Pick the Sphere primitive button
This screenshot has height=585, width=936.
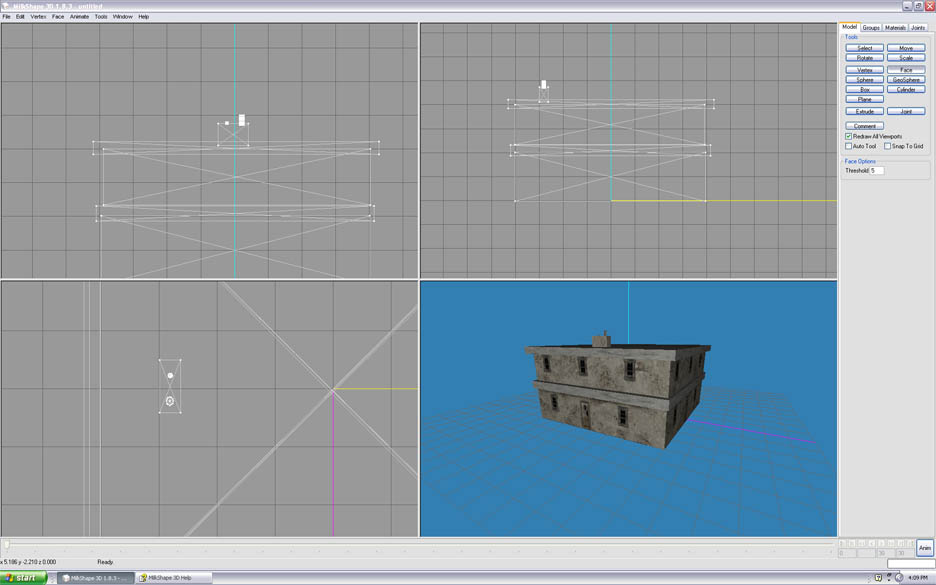coord(864,79)
